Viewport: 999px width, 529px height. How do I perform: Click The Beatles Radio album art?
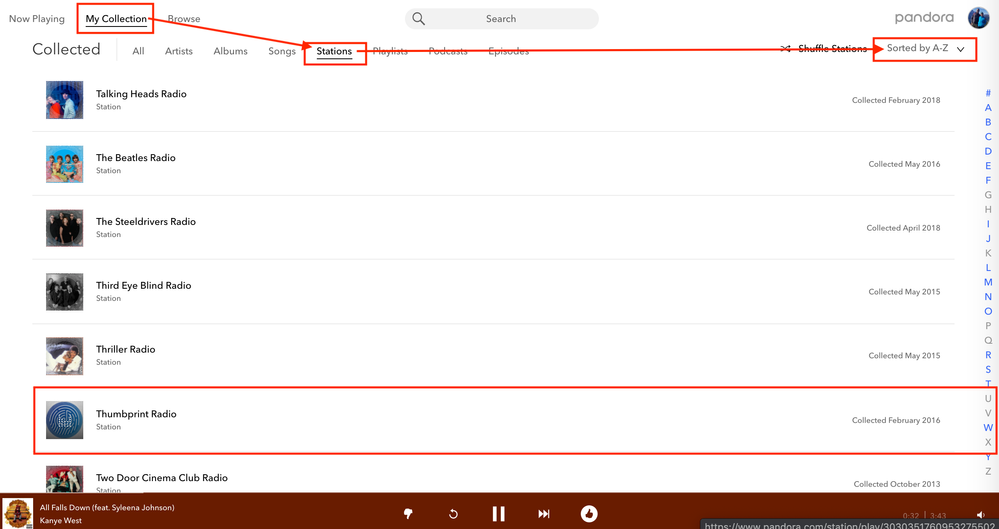pos(65,164)
